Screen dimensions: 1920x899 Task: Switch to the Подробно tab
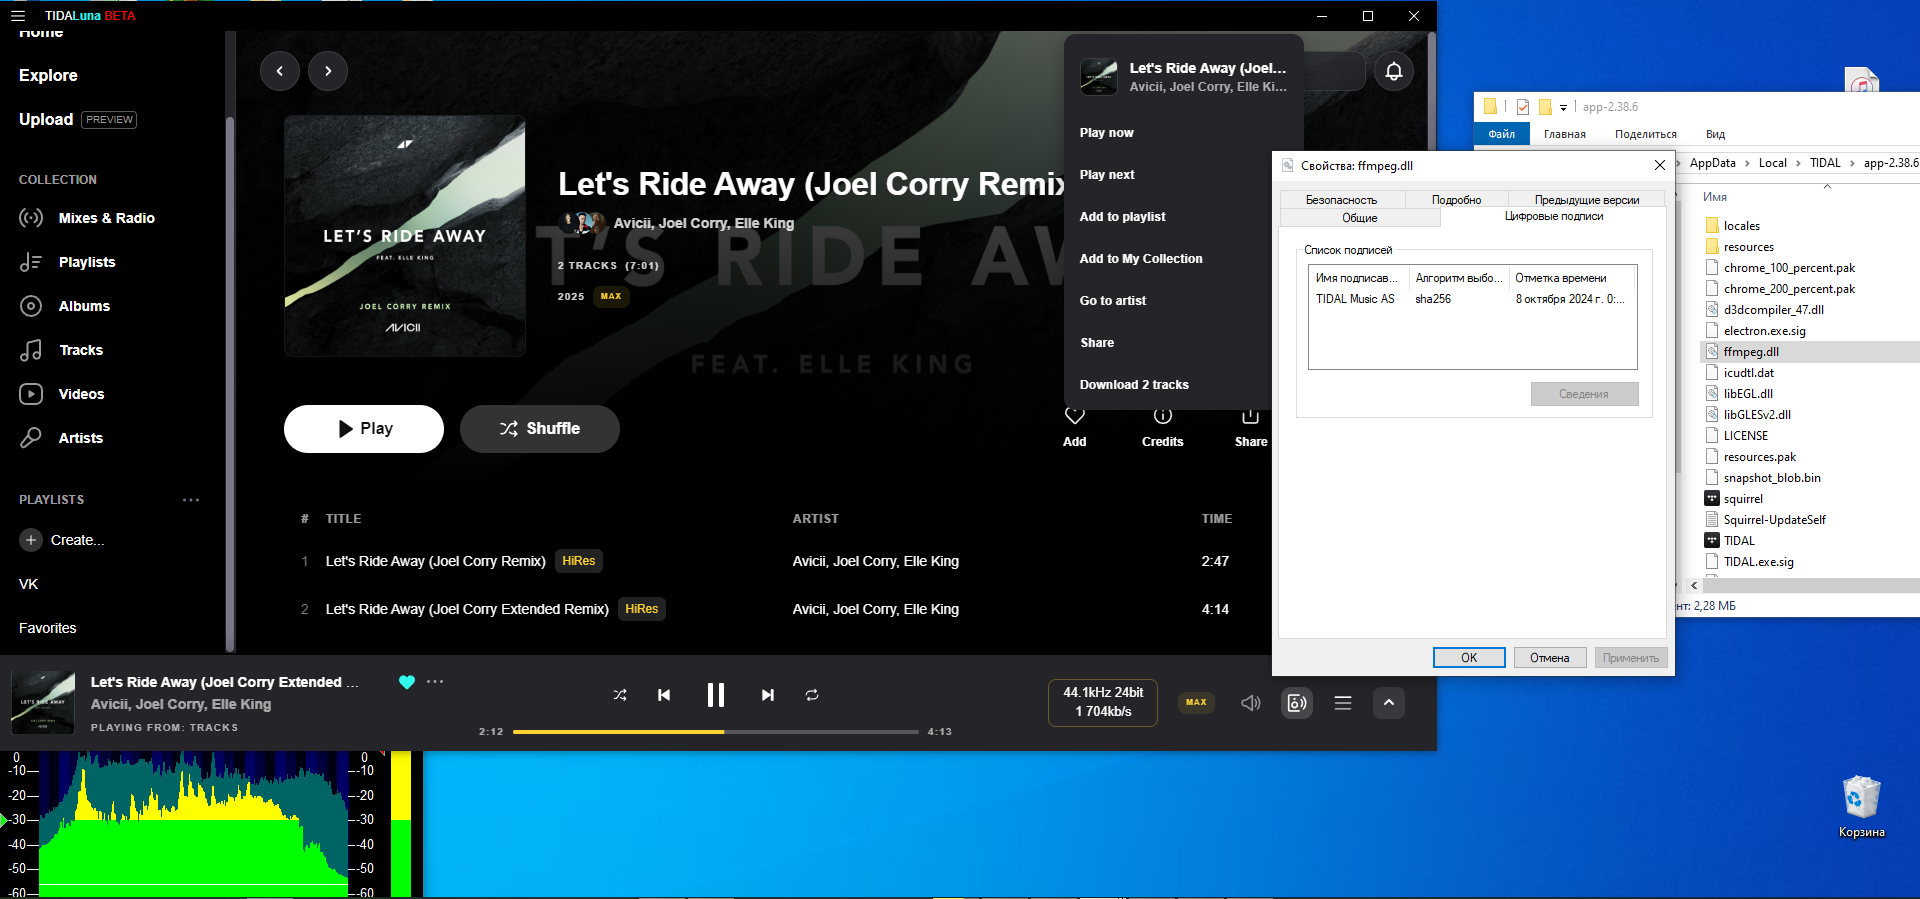(1456, 200)
